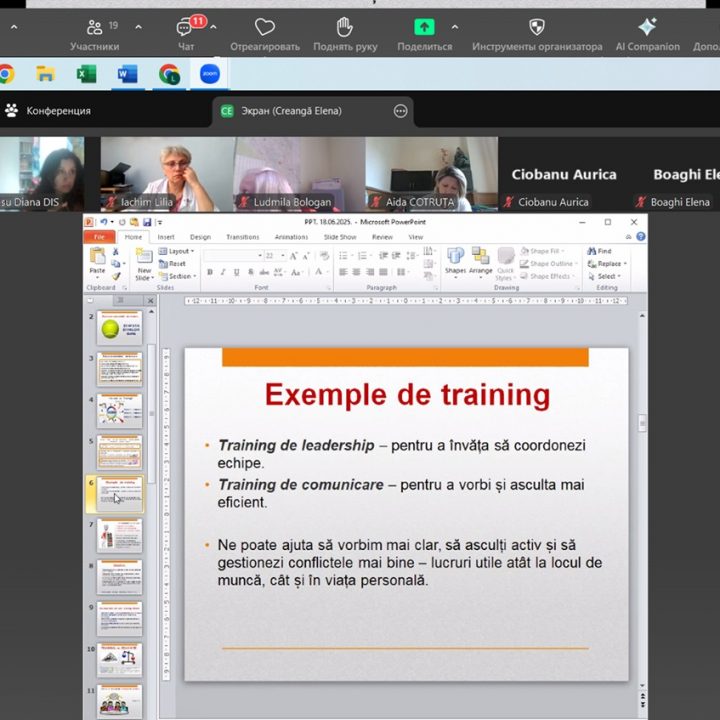
Task: Close the slide thumbnails pane
Action: click(150, 301)
